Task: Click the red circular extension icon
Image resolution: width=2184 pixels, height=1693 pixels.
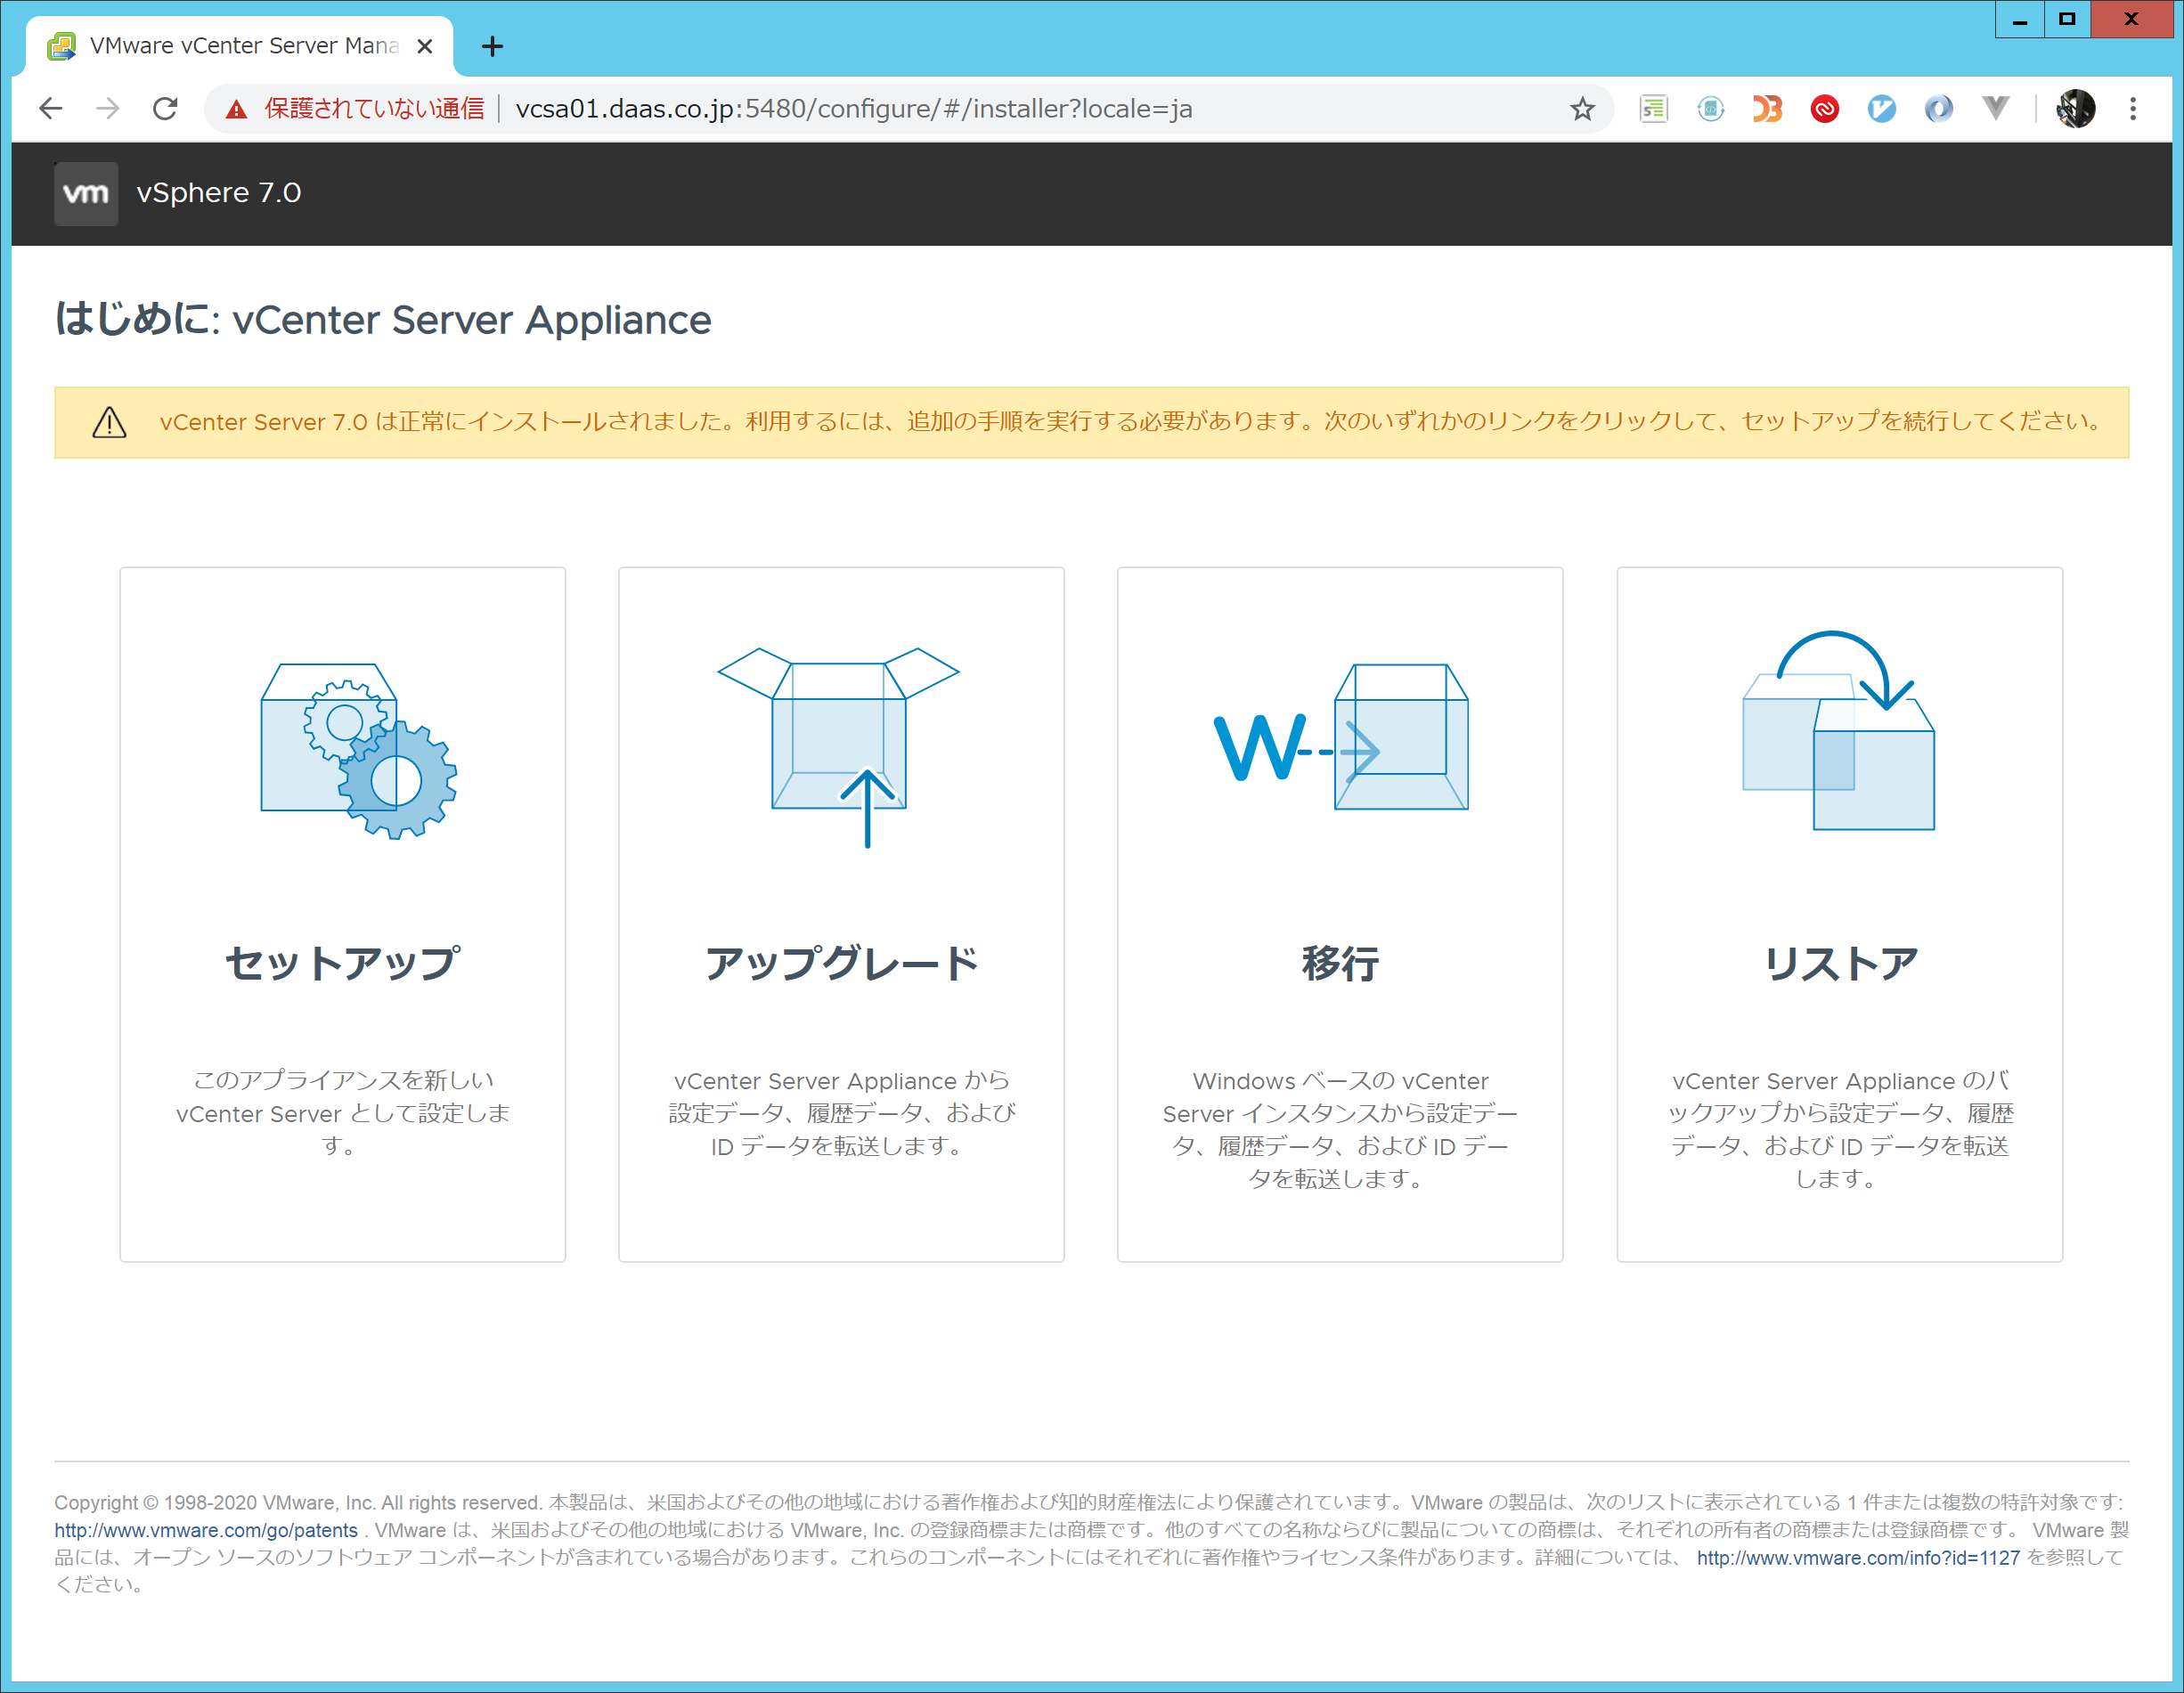Action: 1825,108
